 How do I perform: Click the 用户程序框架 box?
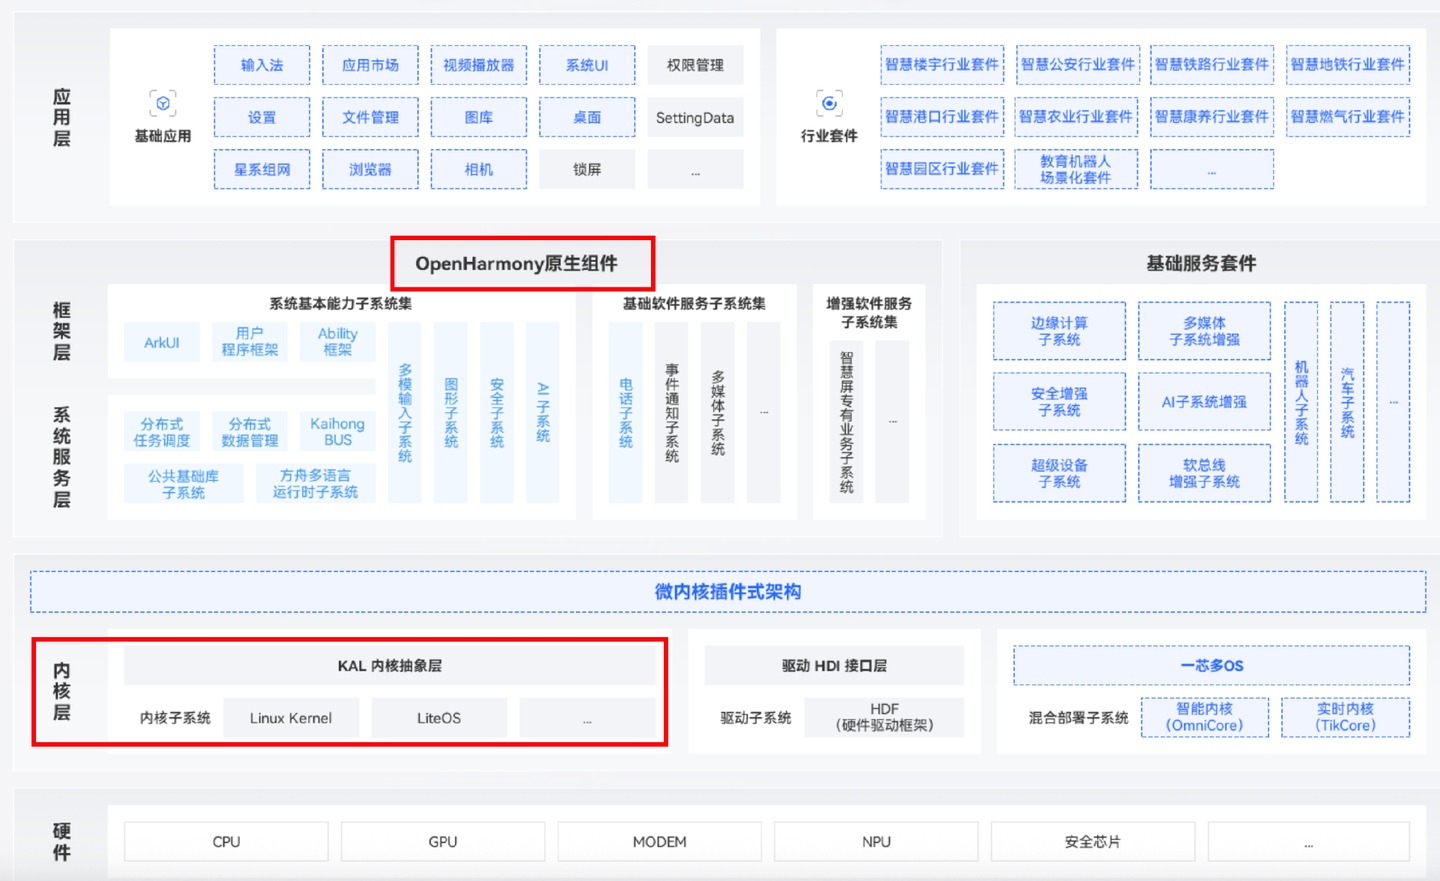pos(250,342)
